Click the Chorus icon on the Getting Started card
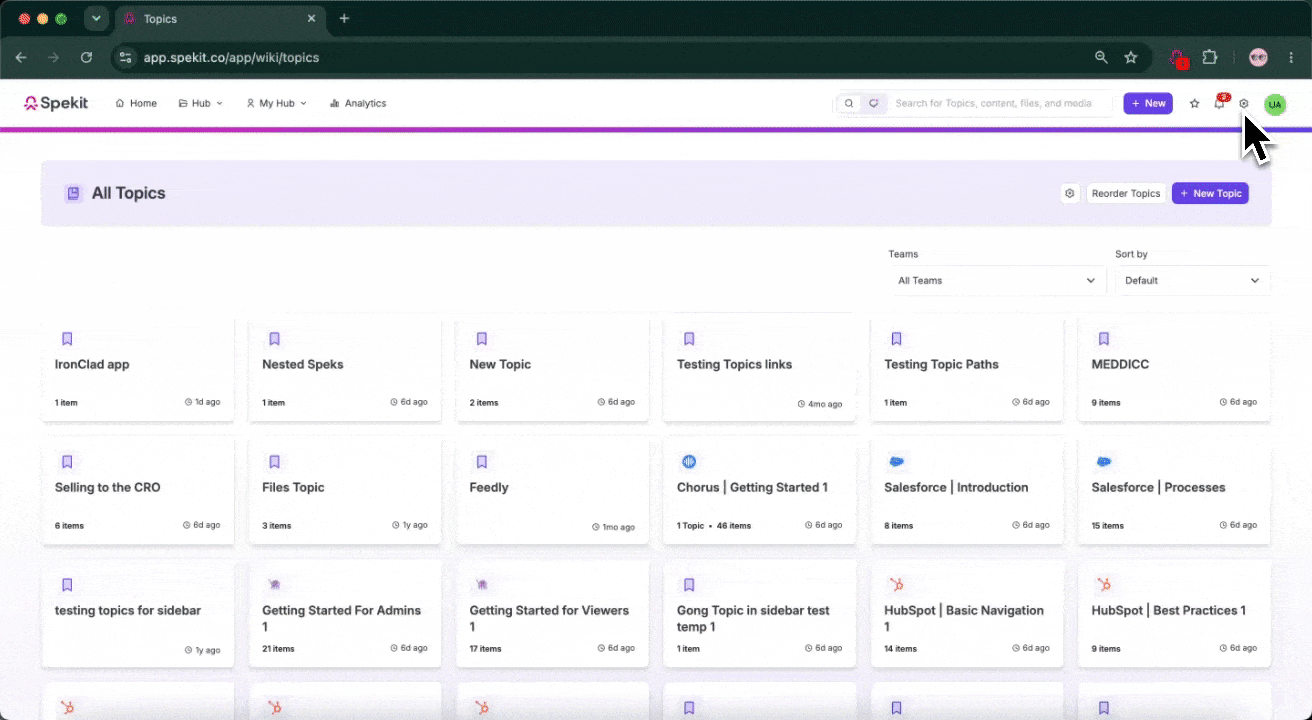 pyautogui.click(x=689, y=462)
